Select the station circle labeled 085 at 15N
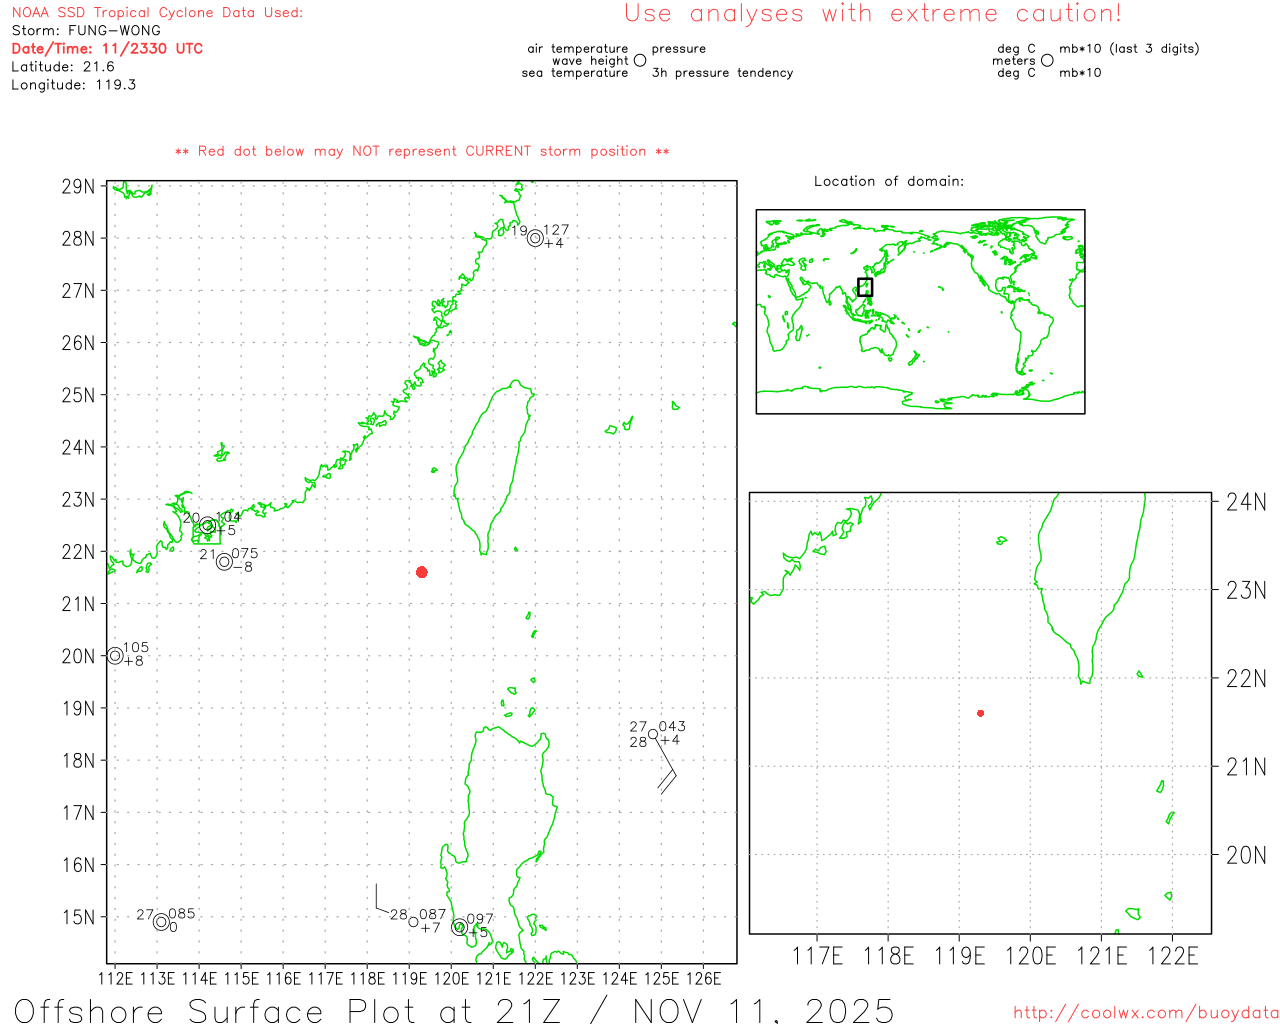Image resolution: width=1280 pixels, height=1024 pixels. [161, 922]
